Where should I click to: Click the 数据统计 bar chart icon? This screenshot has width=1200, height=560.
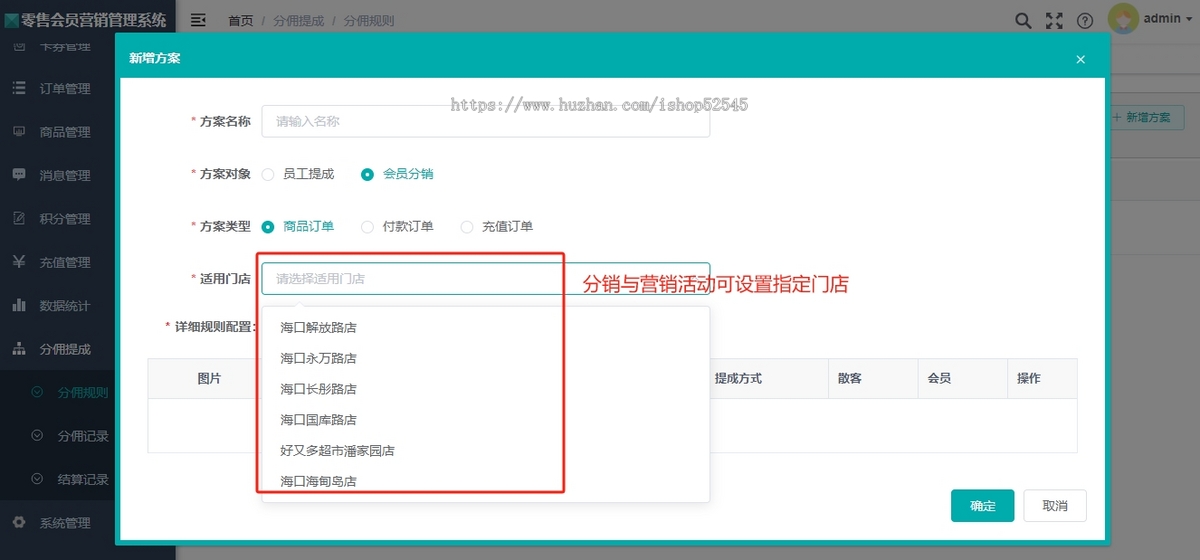pos(19,305)
